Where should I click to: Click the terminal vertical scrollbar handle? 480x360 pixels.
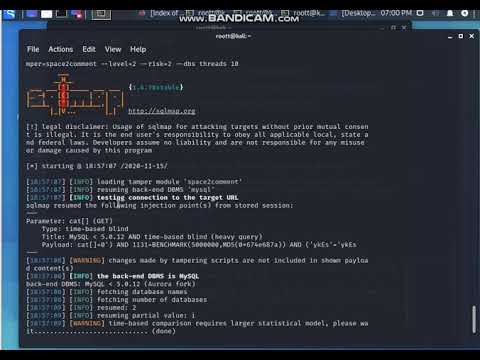[x=474, y=319]
